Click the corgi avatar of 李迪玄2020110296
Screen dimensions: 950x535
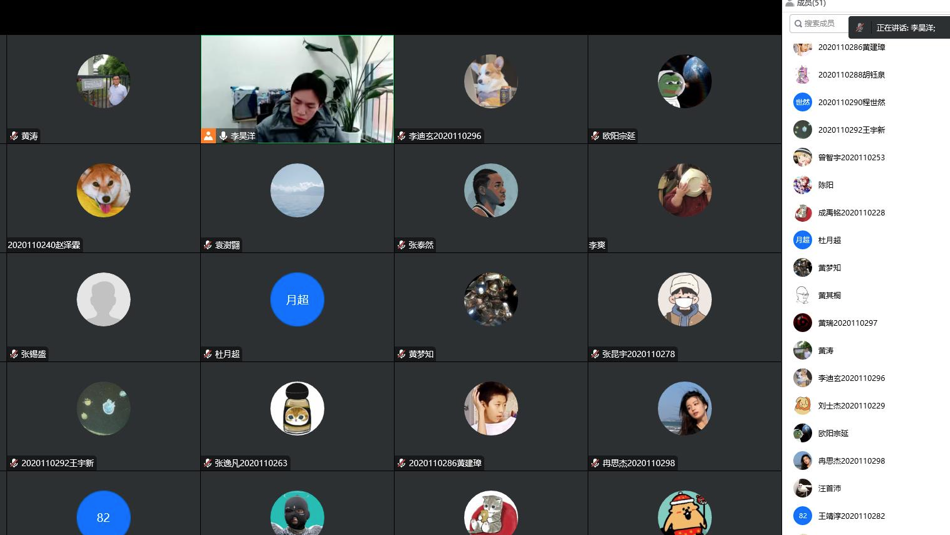click(491, 81)
